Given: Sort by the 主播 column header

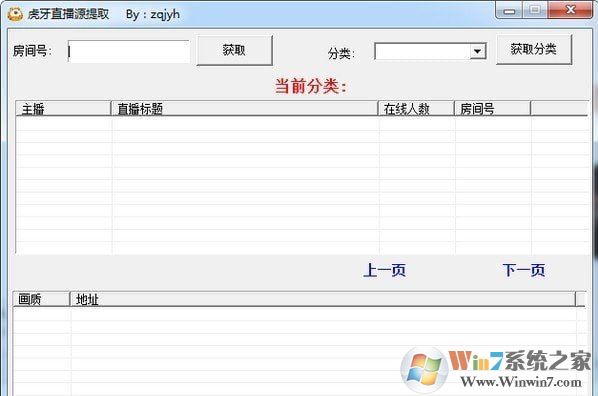Looking at the screenshot, I should [x=63, y=109].
